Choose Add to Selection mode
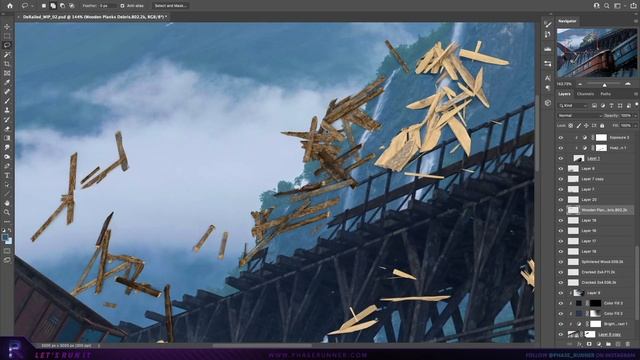This screenshot has height=360, width=640. click(53, 6)
